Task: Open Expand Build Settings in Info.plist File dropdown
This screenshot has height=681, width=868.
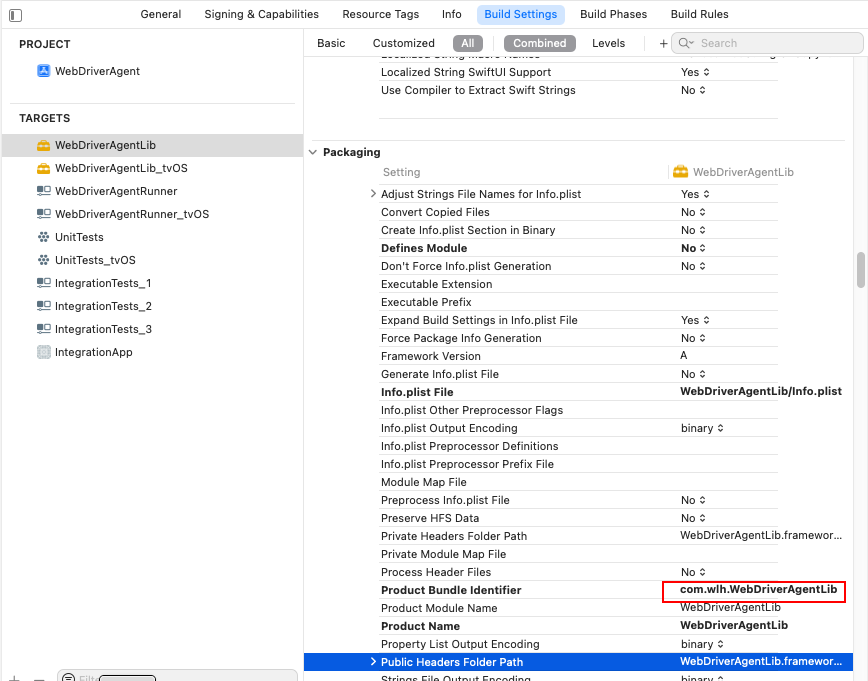Action: 695,320
